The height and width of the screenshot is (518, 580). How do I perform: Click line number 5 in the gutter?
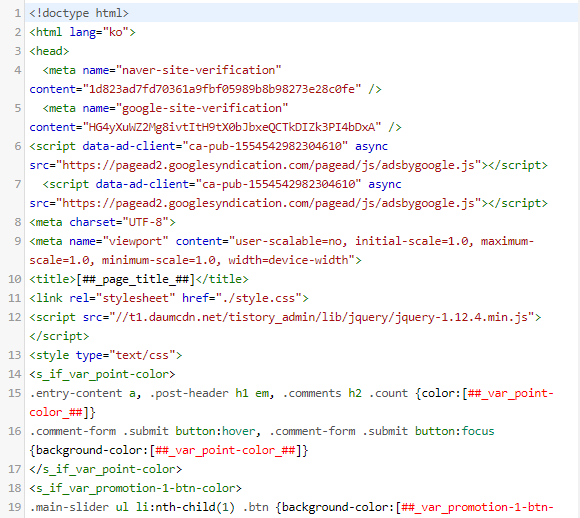point(18,108)
